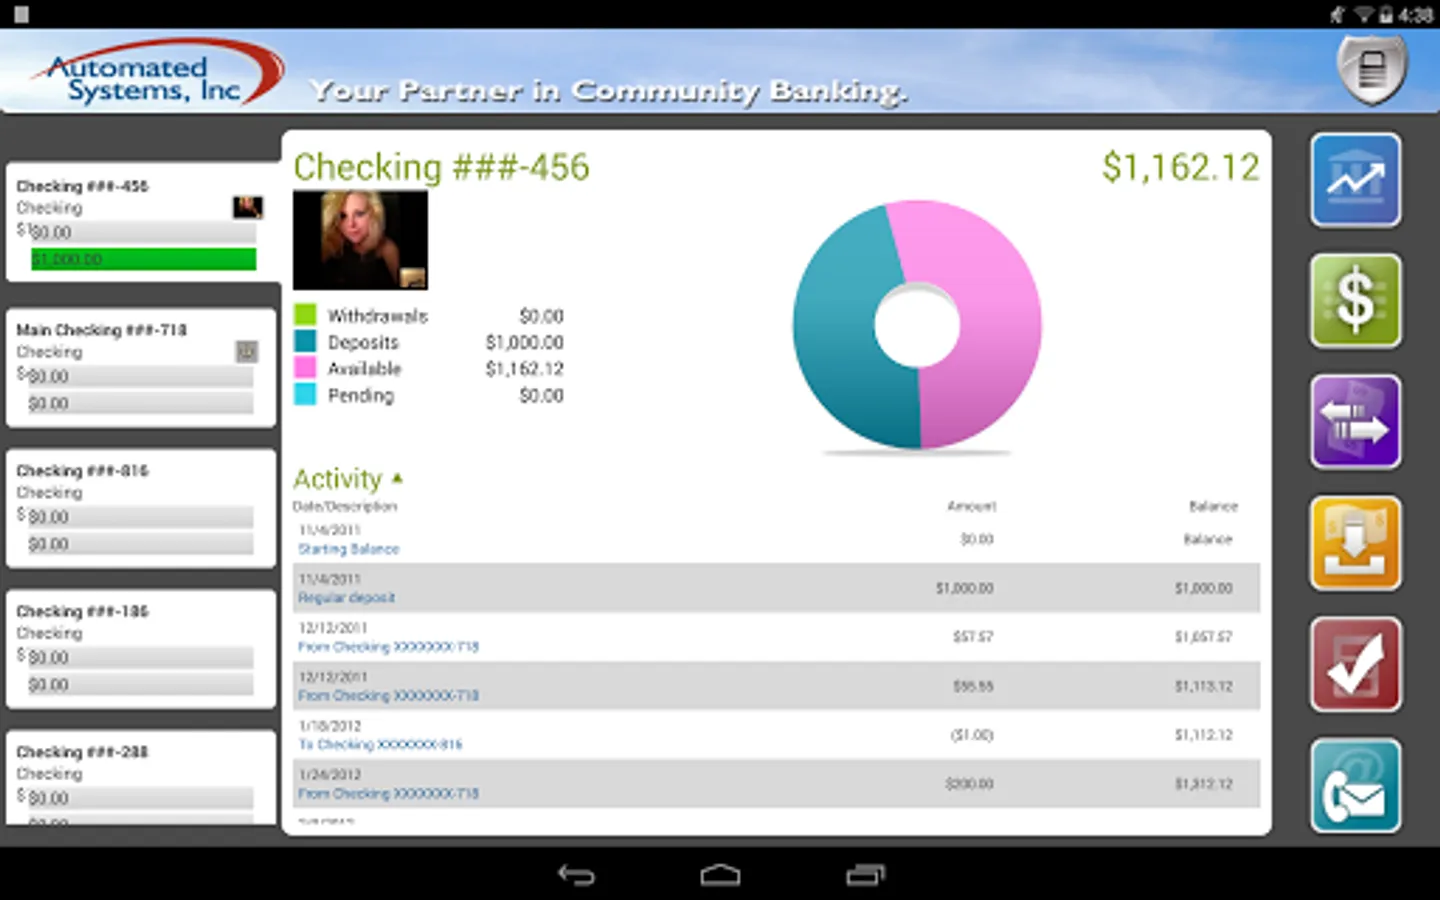The height and width of the screenshot is (900, 1440).
Task: Open the $57.57 From Checking XXXXXXX-718 transaction
Action: tap(776, 637)
